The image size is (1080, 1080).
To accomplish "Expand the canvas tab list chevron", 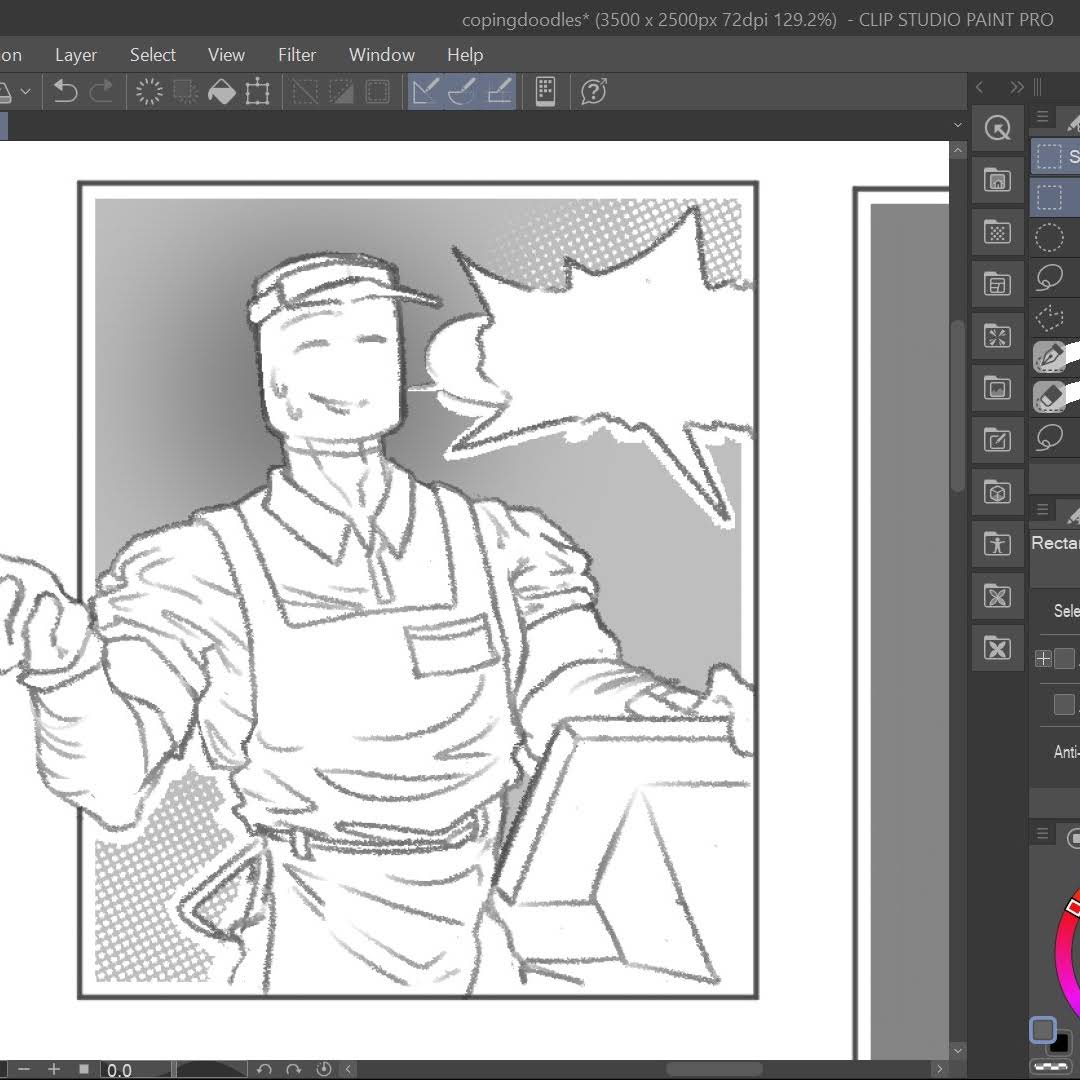I will point(957,125).
